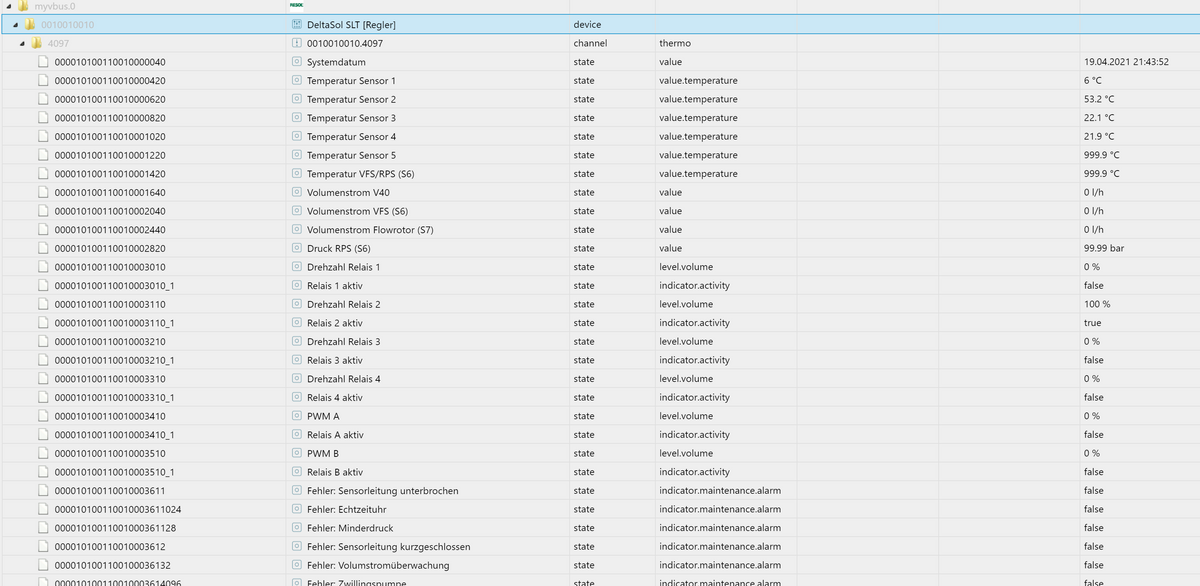Click the Drehzahl Relais 3 name
This screenshot has height=586, width=1200.
tap(344, 342)
